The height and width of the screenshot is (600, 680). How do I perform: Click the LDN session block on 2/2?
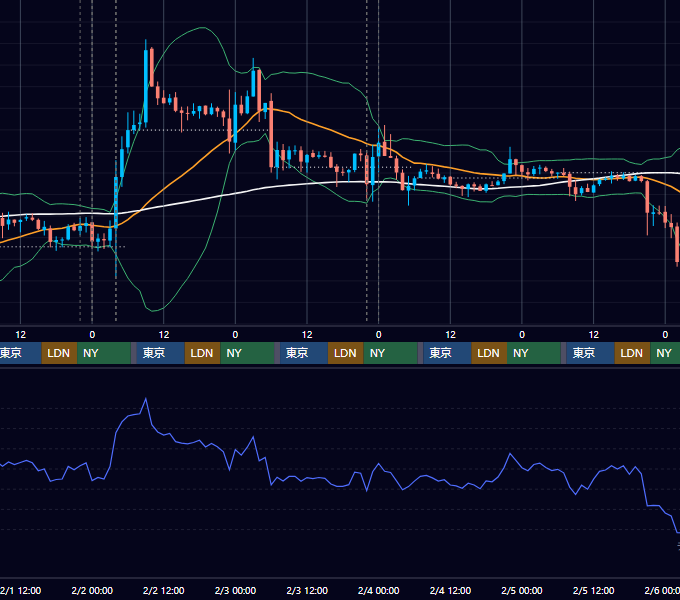203,353
